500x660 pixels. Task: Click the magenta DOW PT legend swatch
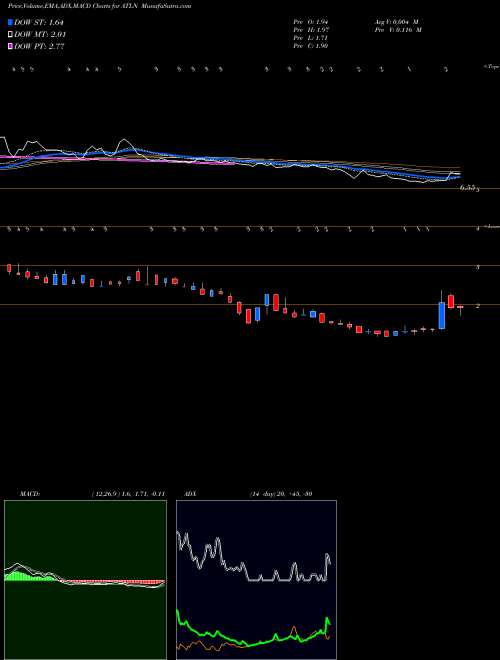(x=10, y=46)
